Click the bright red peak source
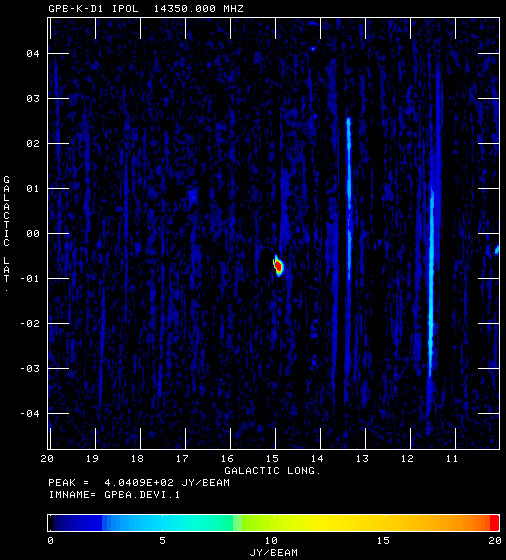Viewport: 506px width, 560px height. click(278, 266)
